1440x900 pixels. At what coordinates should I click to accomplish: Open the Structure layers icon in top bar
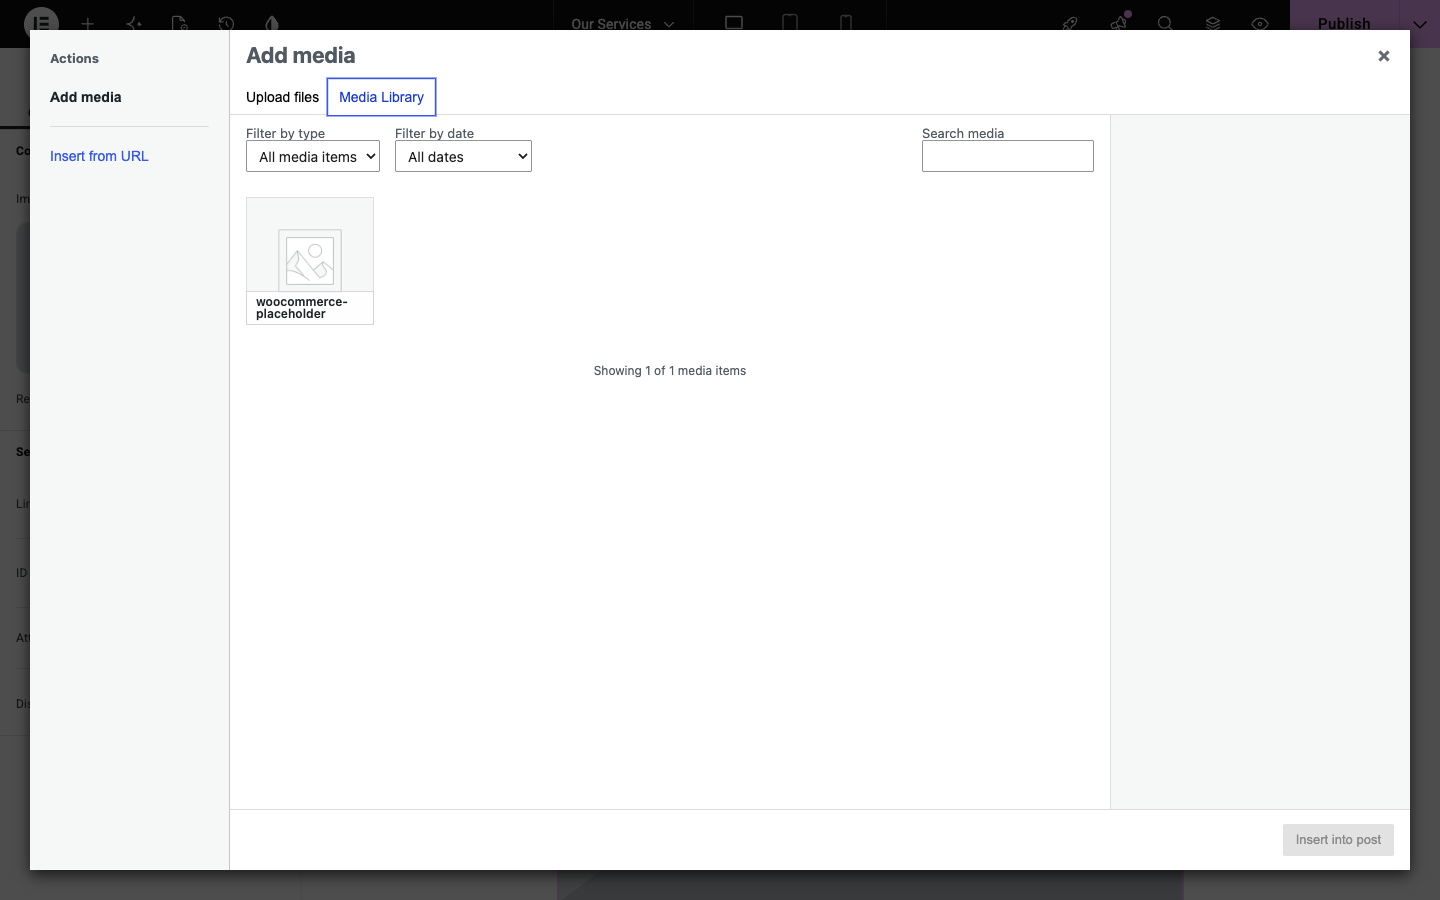click(1213, 23)
